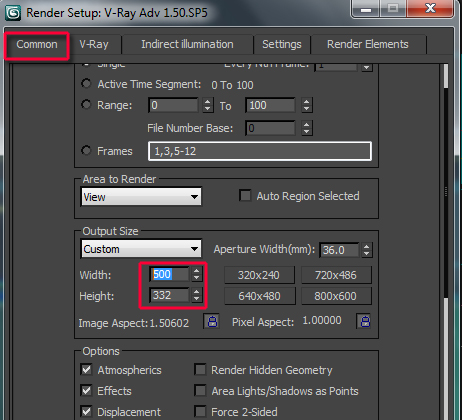Click the Frames list text field
The image size is (462, 420).
pyautogui.click(x=260, y=151)
